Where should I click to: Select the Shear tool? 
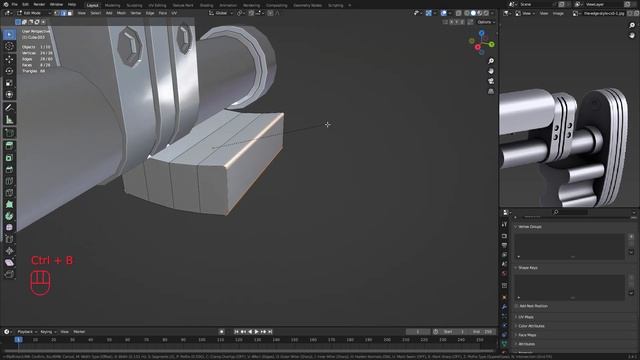(9, 262)
